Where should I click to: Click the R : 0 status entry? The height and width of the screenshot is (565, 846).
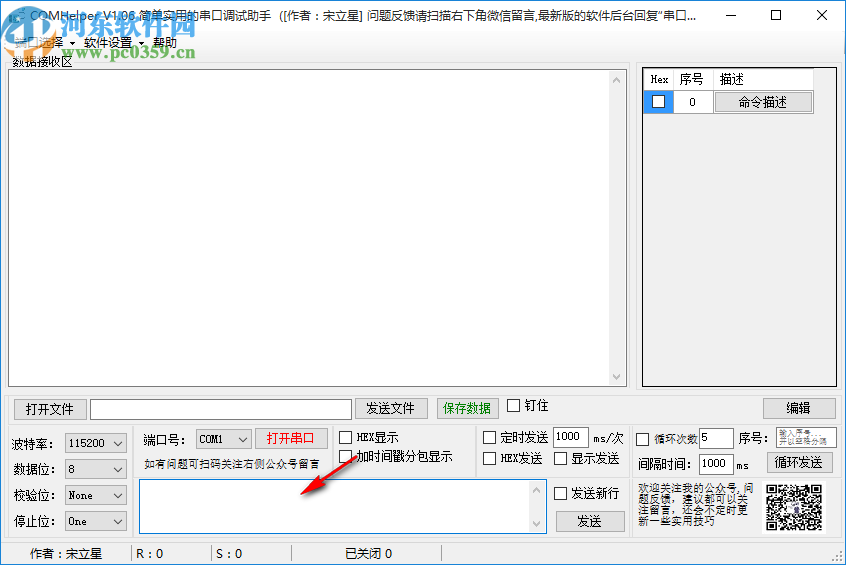(150, 554)
